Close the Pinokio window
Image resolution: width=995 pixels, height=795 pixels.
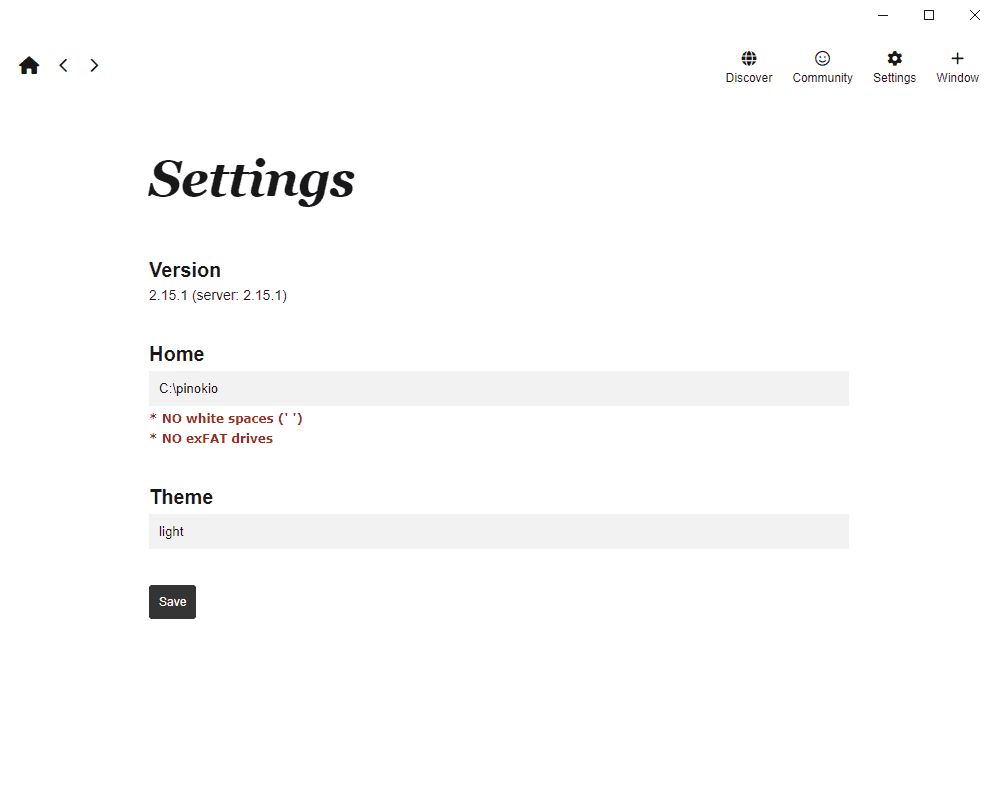975,15
